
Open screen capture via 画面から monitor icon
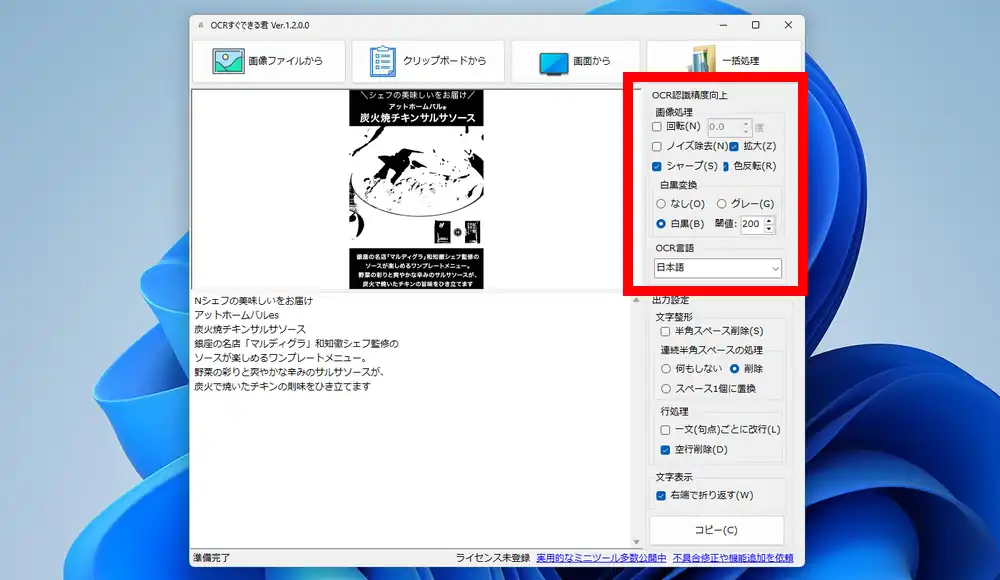(x=553, y=60)
